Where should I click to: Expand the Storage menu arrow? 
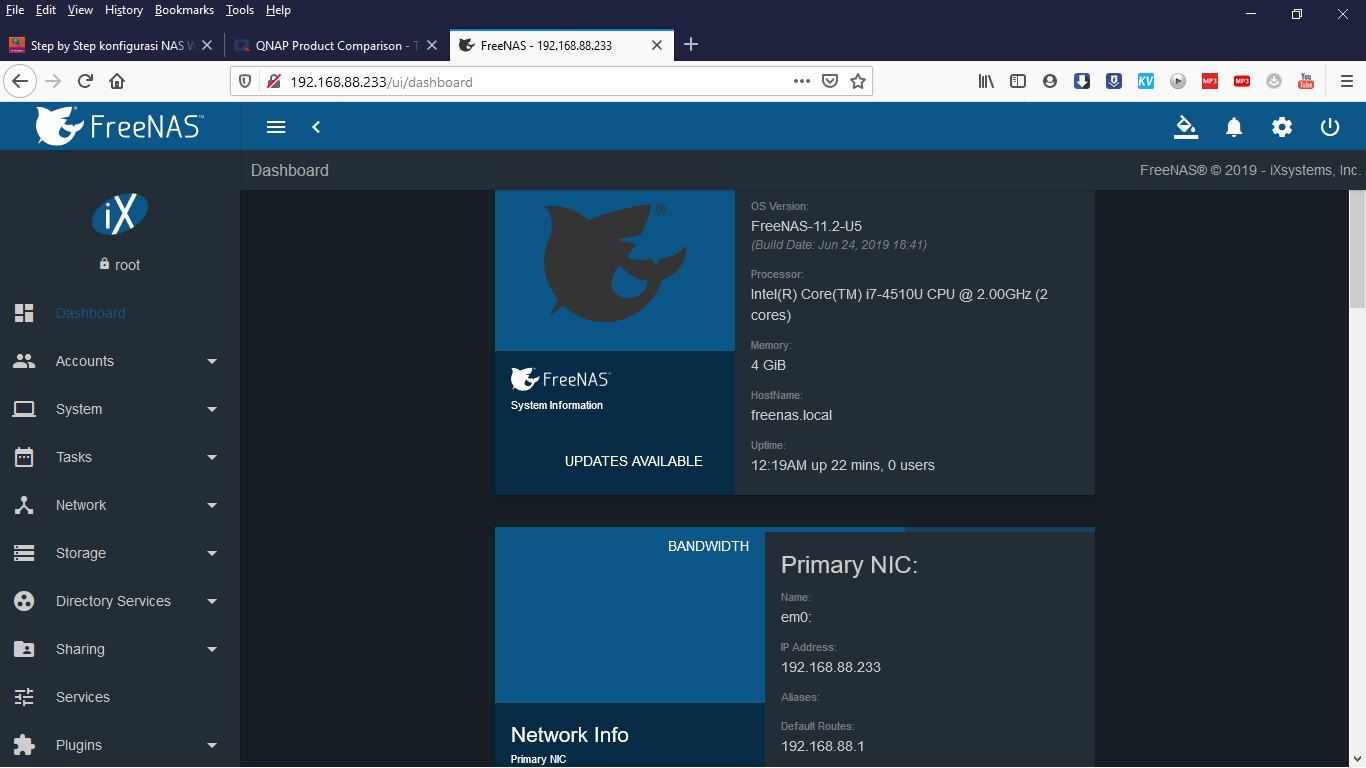pyautogui.click(x=212, y=553)
